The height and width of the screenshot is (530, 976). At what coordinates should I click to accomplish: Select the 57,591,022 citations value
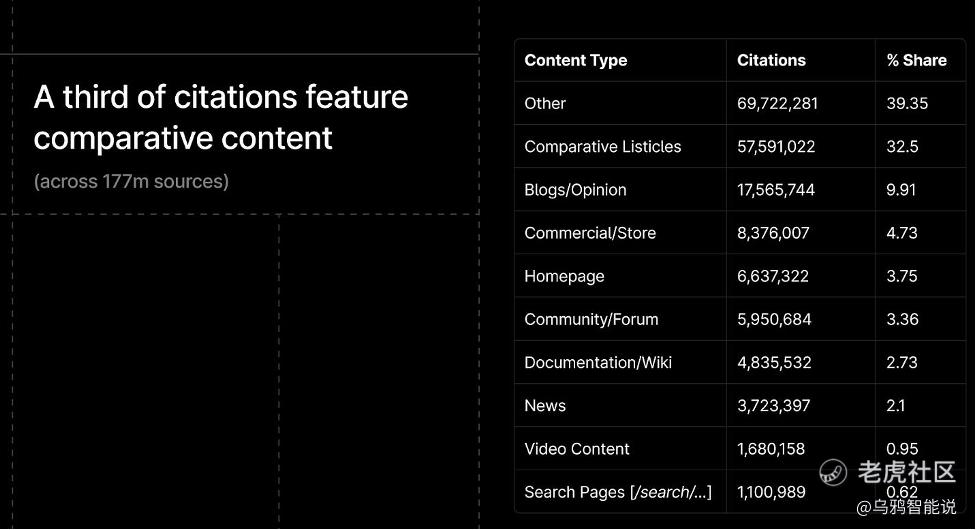click(776, 146)
